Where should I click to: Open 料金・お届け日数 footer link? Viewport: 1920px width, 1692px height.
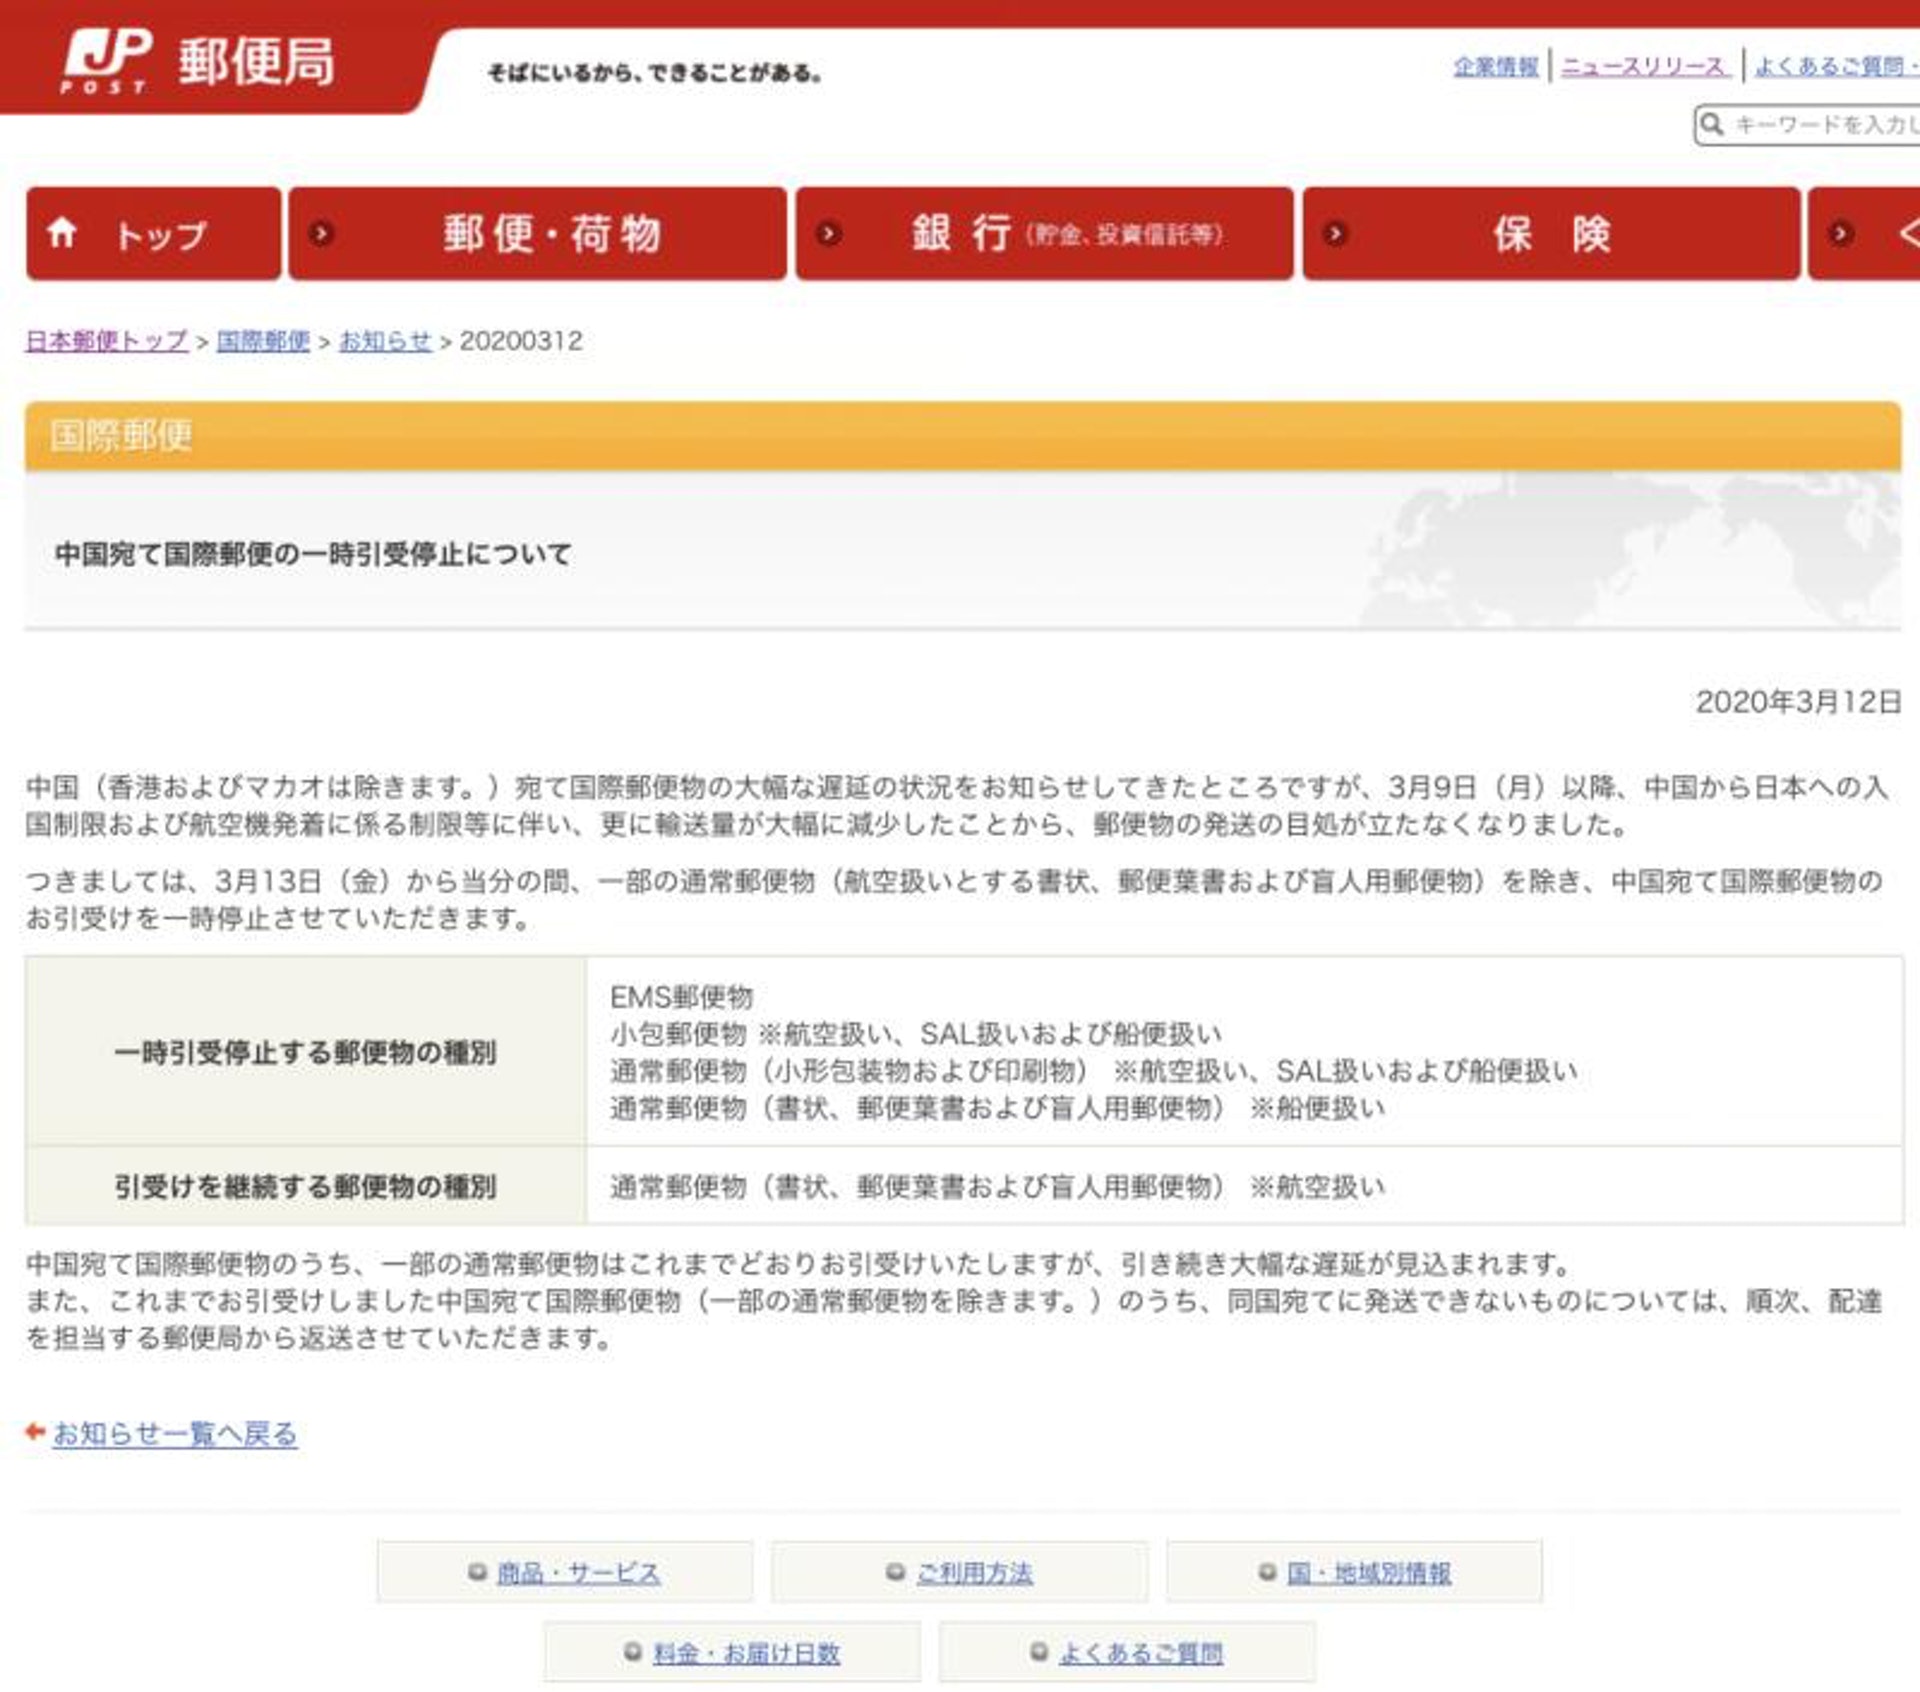click(746, 1653)
